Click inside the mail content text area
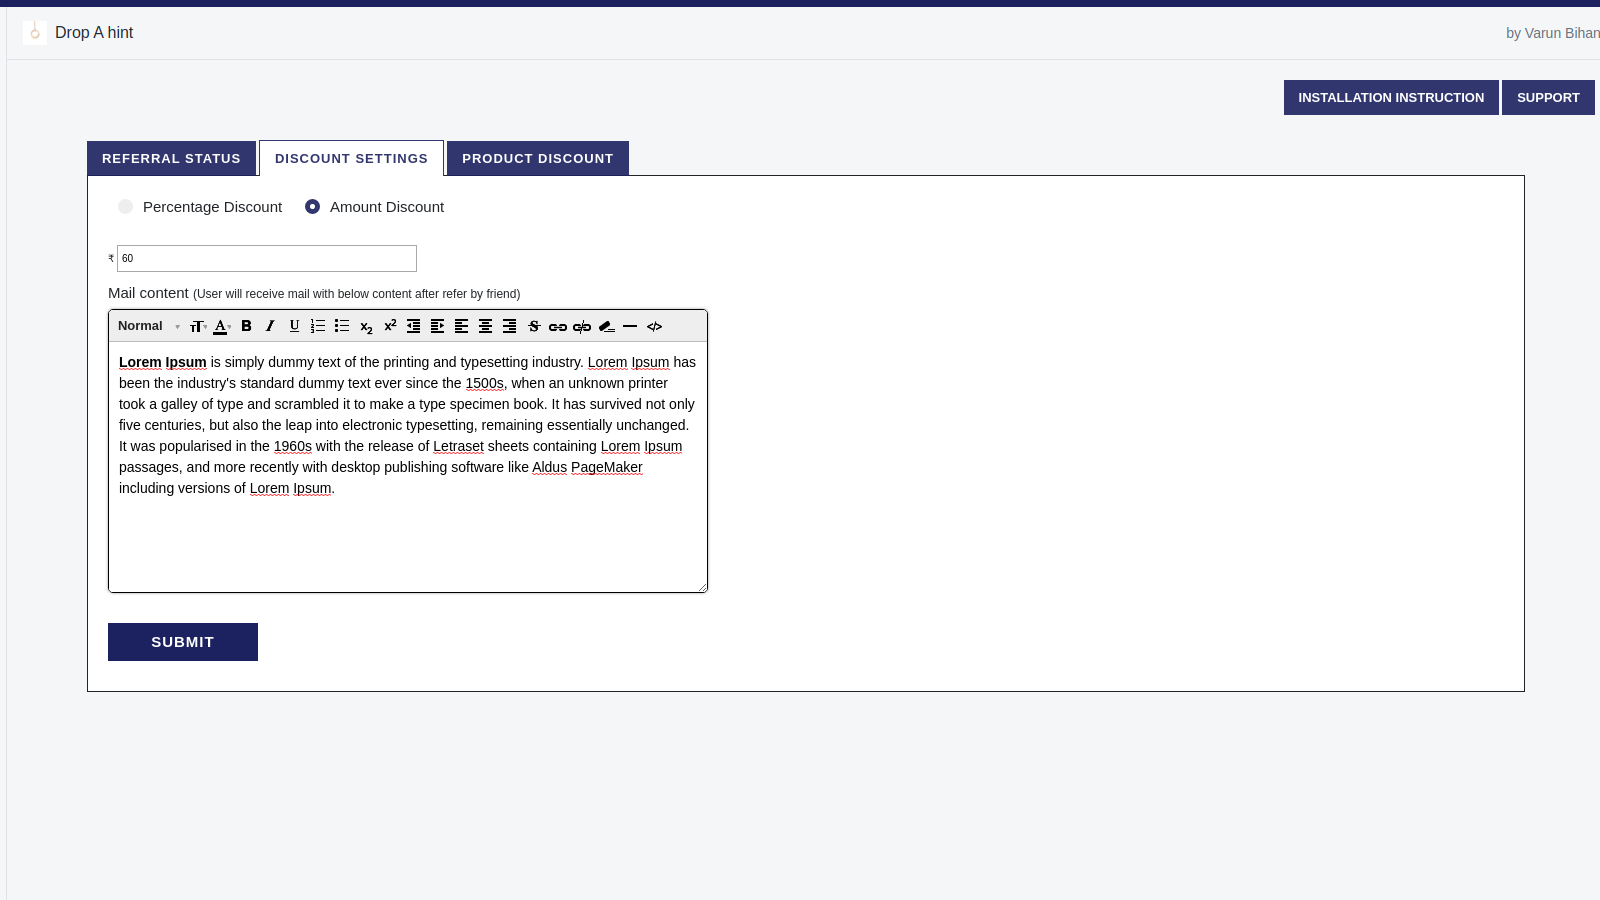Viewport: 1600px width, 900px height. point(408,467)
